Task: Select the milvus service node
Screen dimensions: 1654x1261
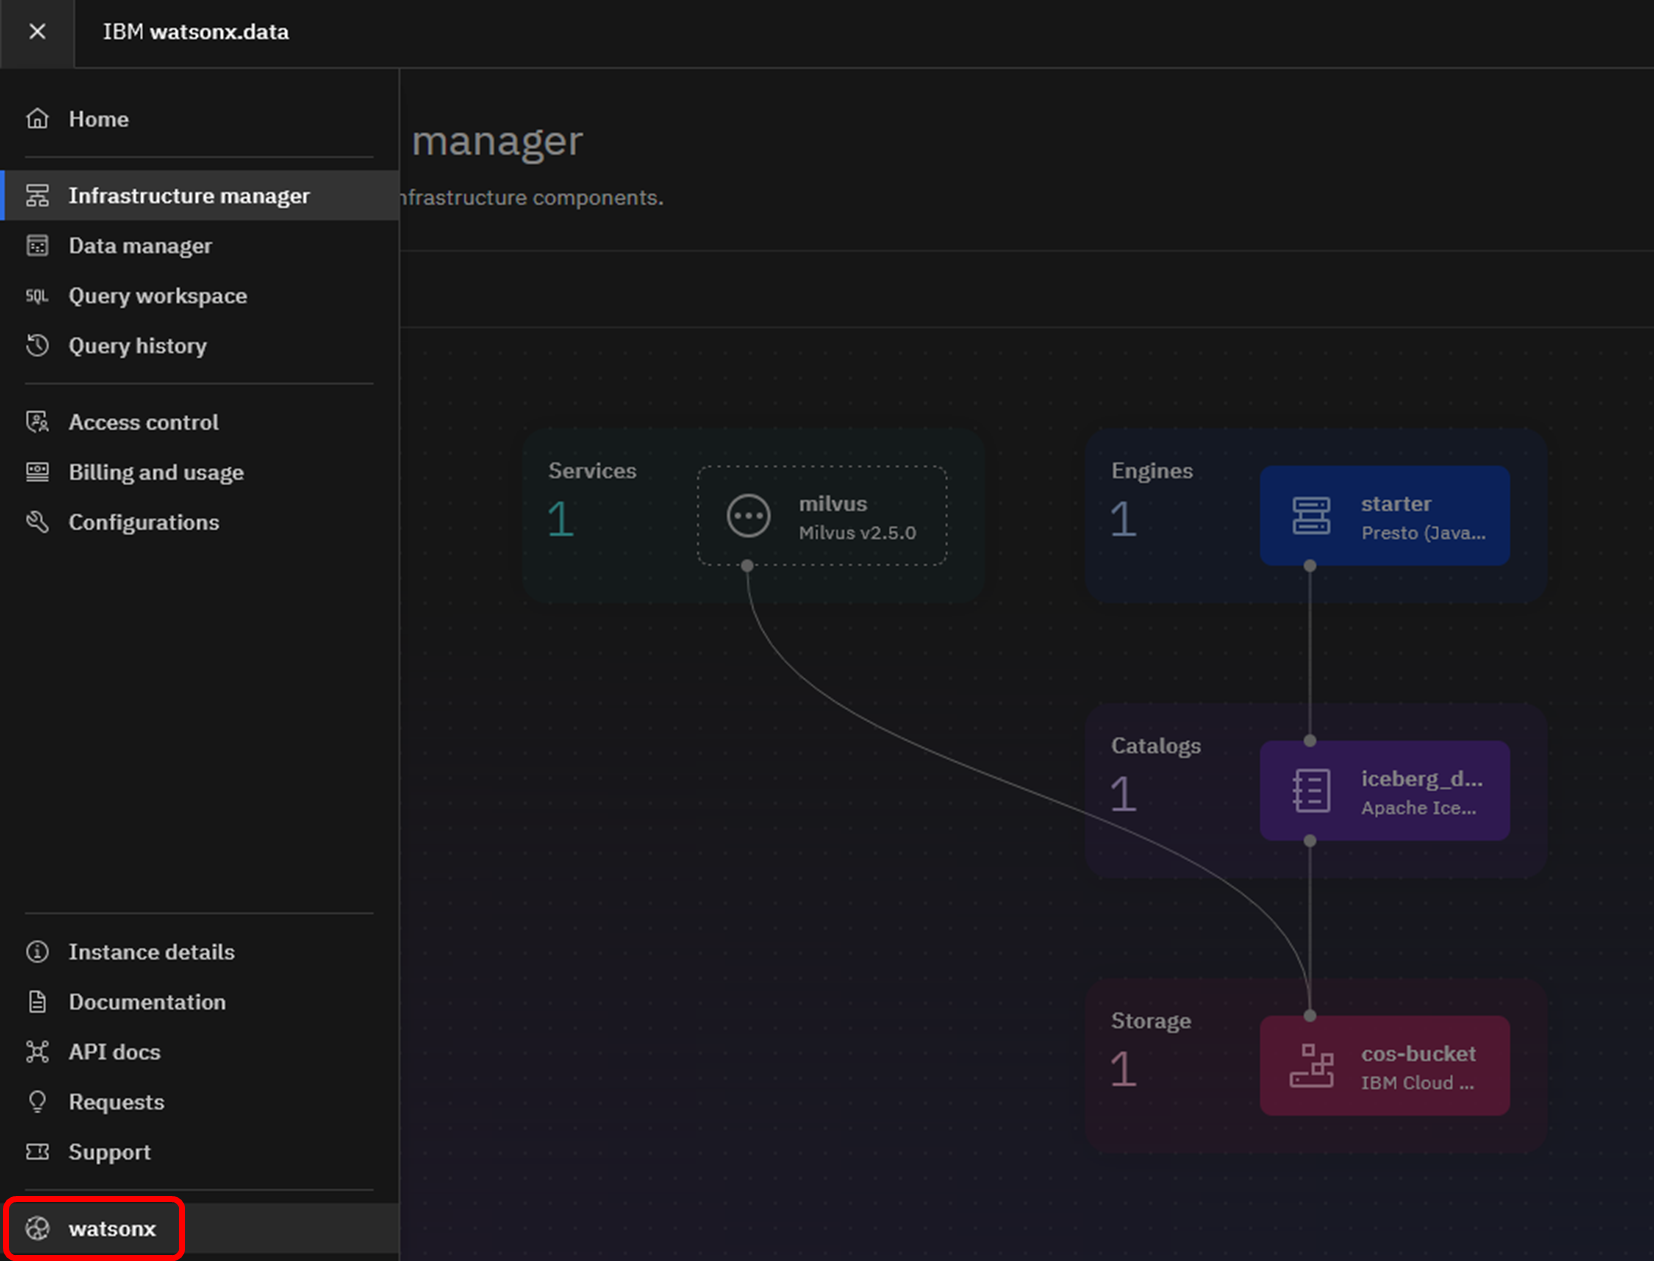Action: 821,516
